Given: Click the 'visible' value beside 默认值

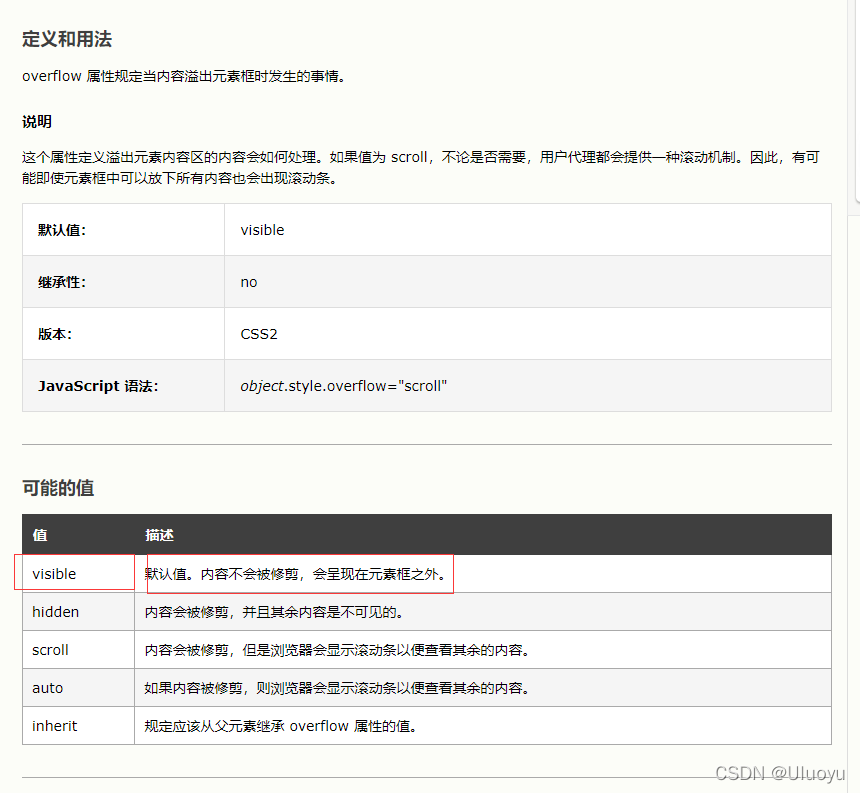Looking at the screenshot, I should [x=262, y=230].
